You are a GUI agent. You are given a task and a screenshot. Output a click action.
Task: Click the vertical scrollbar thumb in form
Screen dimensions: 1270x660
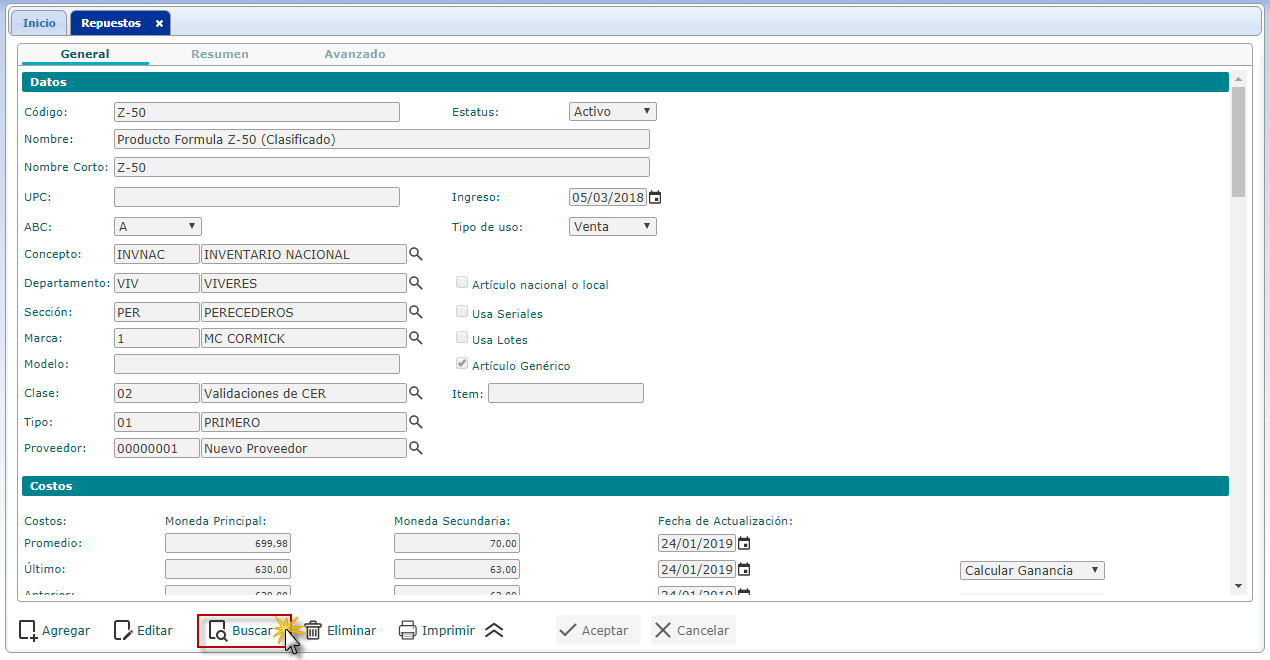(x=1238, y=140)
